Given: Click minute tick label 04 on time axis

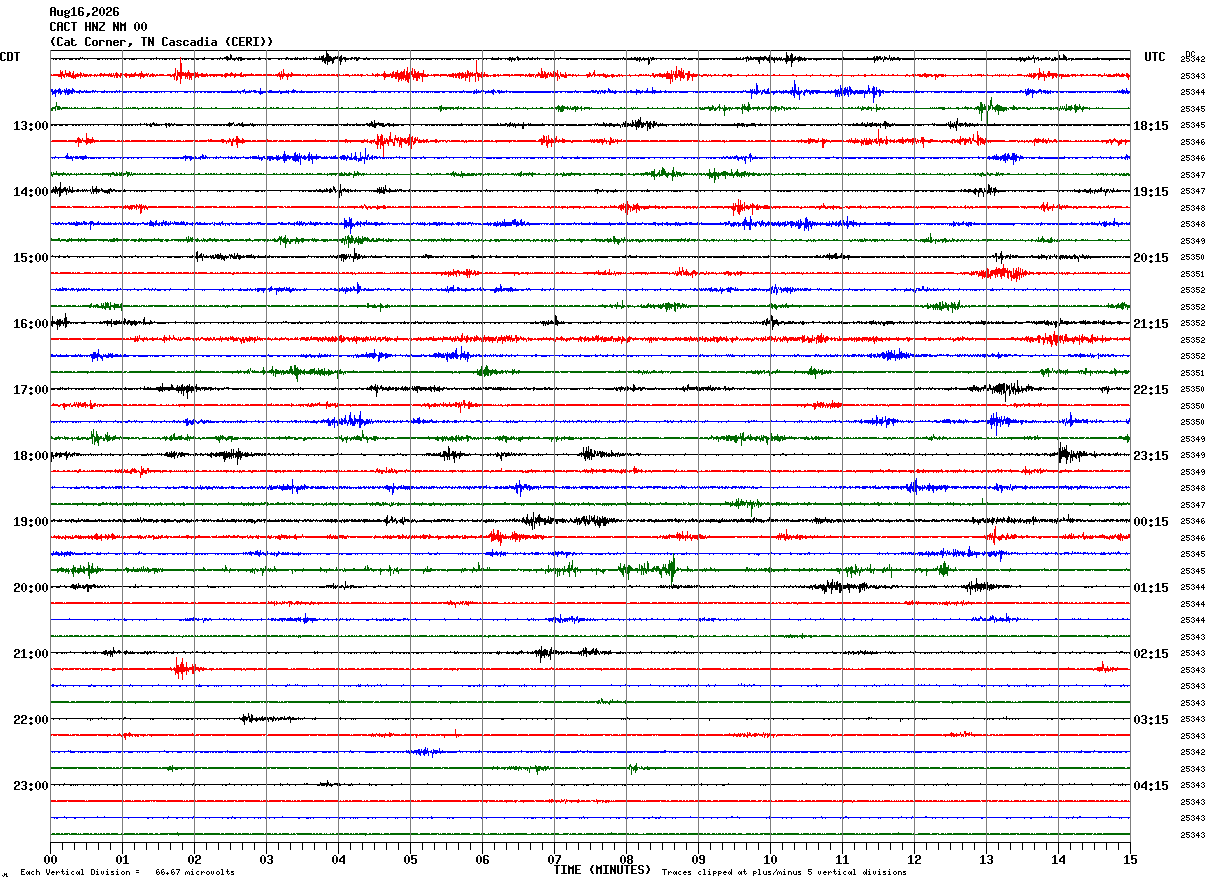Looking at the screenshot, I should (x=338, y=859).
